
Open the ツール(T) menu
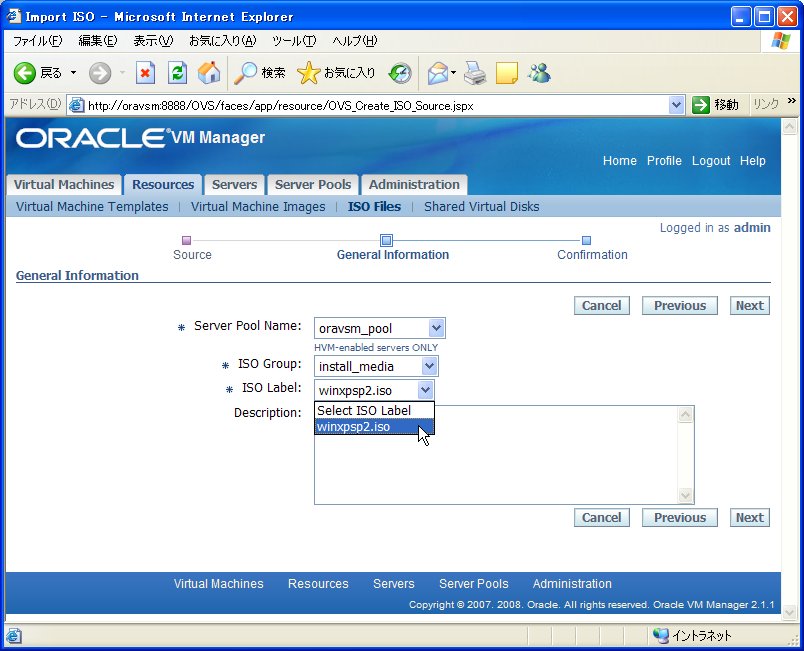pos(294,40)
